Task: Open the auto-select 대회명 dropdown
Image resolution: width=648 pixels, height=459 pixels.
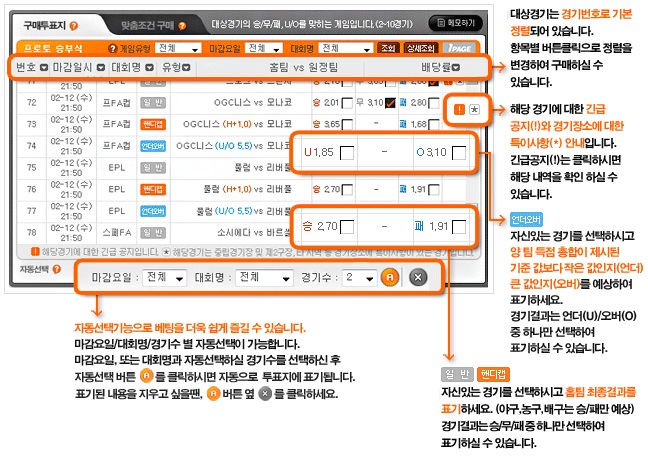Action: pyautogui.click(x=264, y=277)
